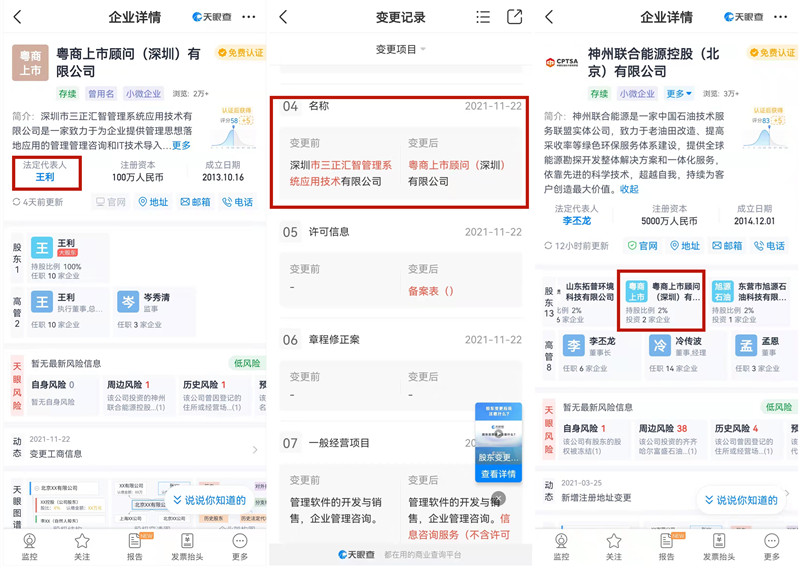The height and width of the screenshot is (568, 800).
Task: Open 变更项目 filter dropdown
Action: point(401,50)
